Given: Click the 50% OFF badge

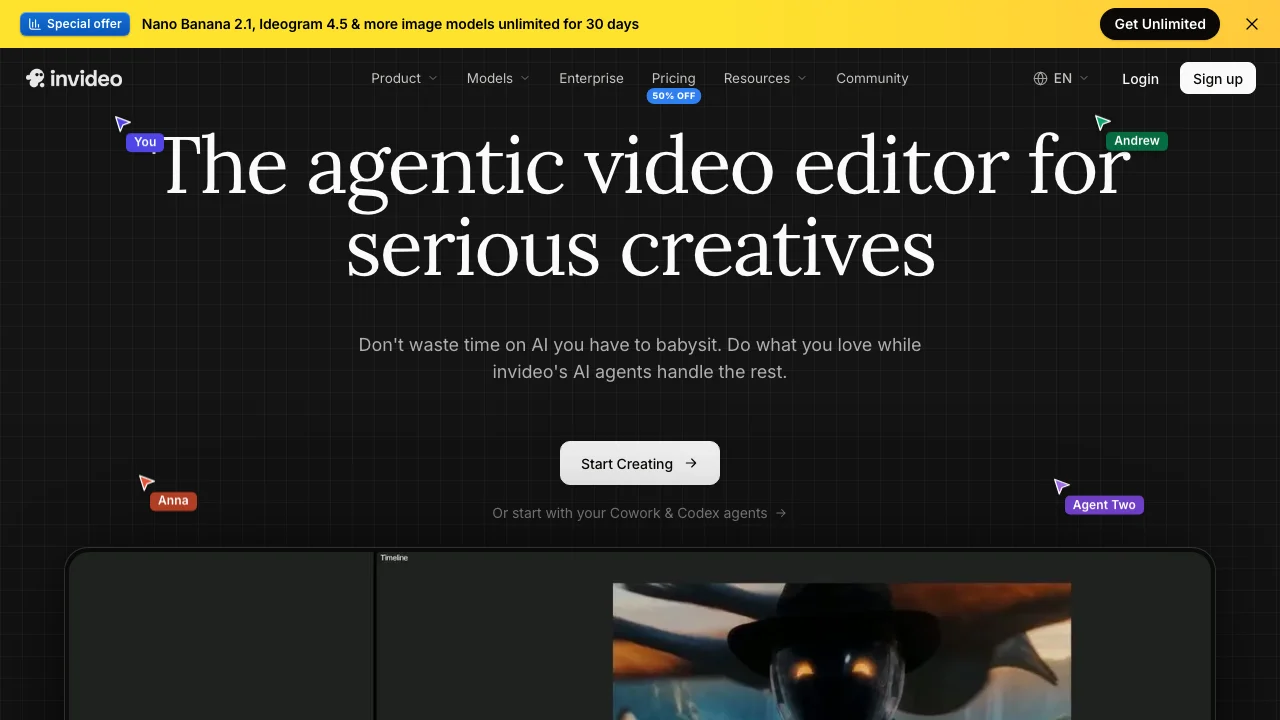Looking at the screenshot, I should click(x=674, y=96).
